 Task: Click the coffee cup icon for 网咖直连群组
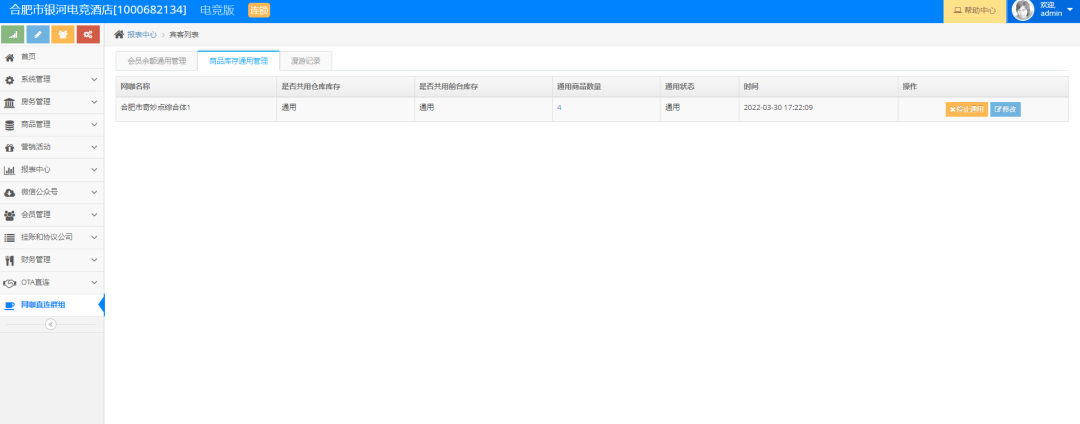click(x=10, y=306)
